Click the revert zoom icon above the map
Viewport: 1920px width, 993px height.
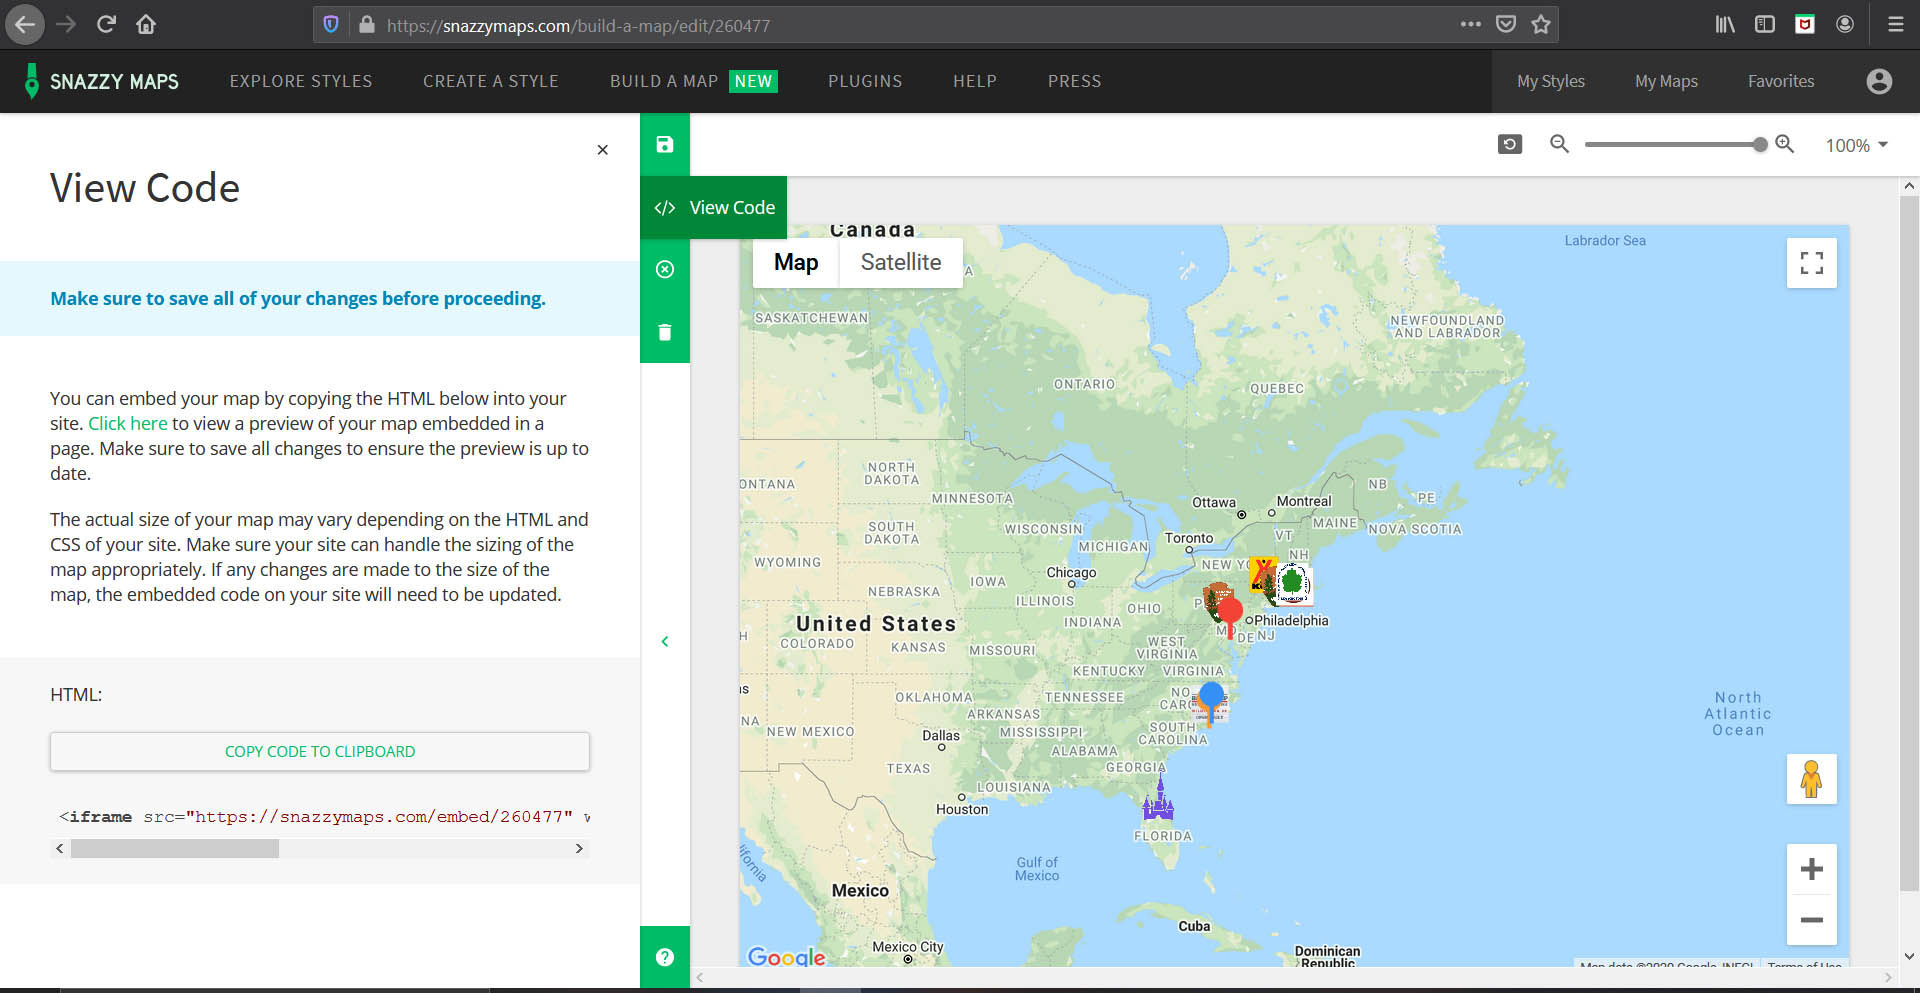tap(1509, 144)
